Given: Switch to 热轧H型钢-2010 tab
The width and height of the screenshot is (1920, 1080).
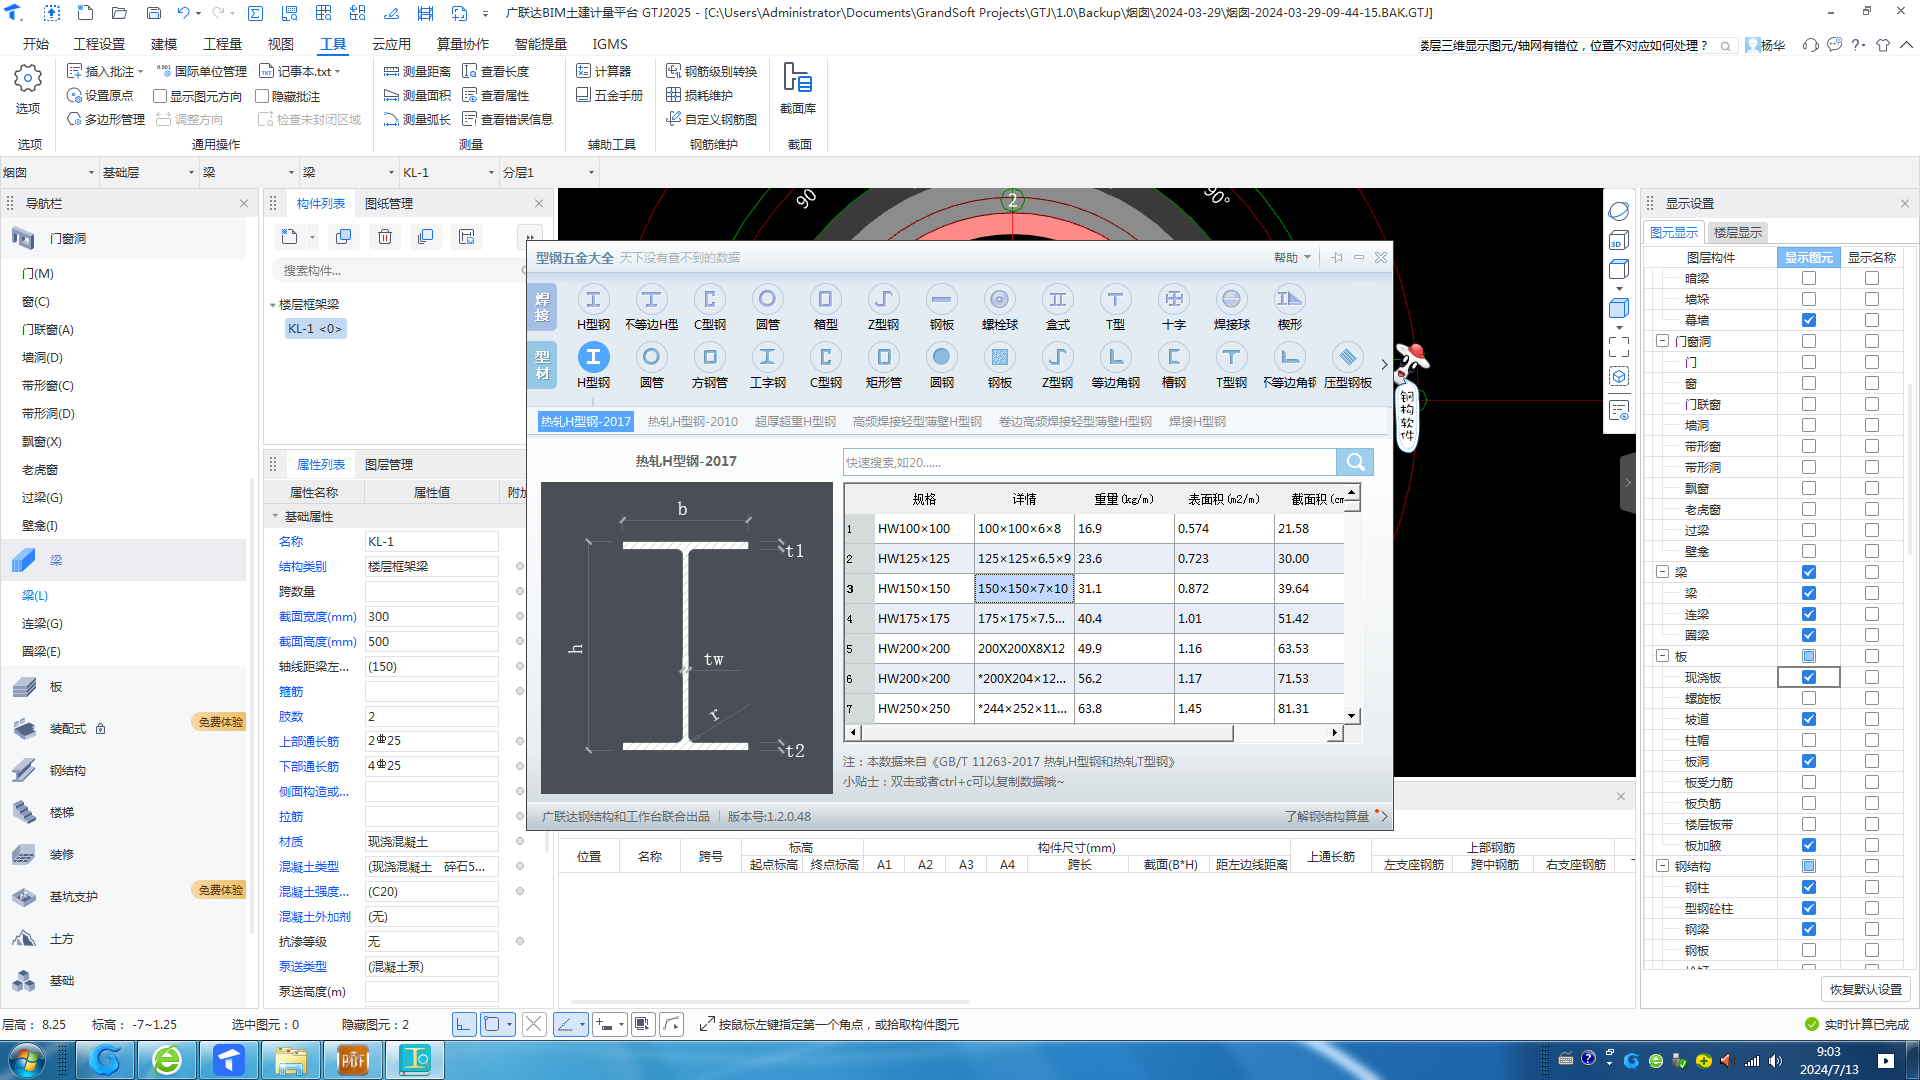Looking at the screenshot, I should click(x=692, y=422).
